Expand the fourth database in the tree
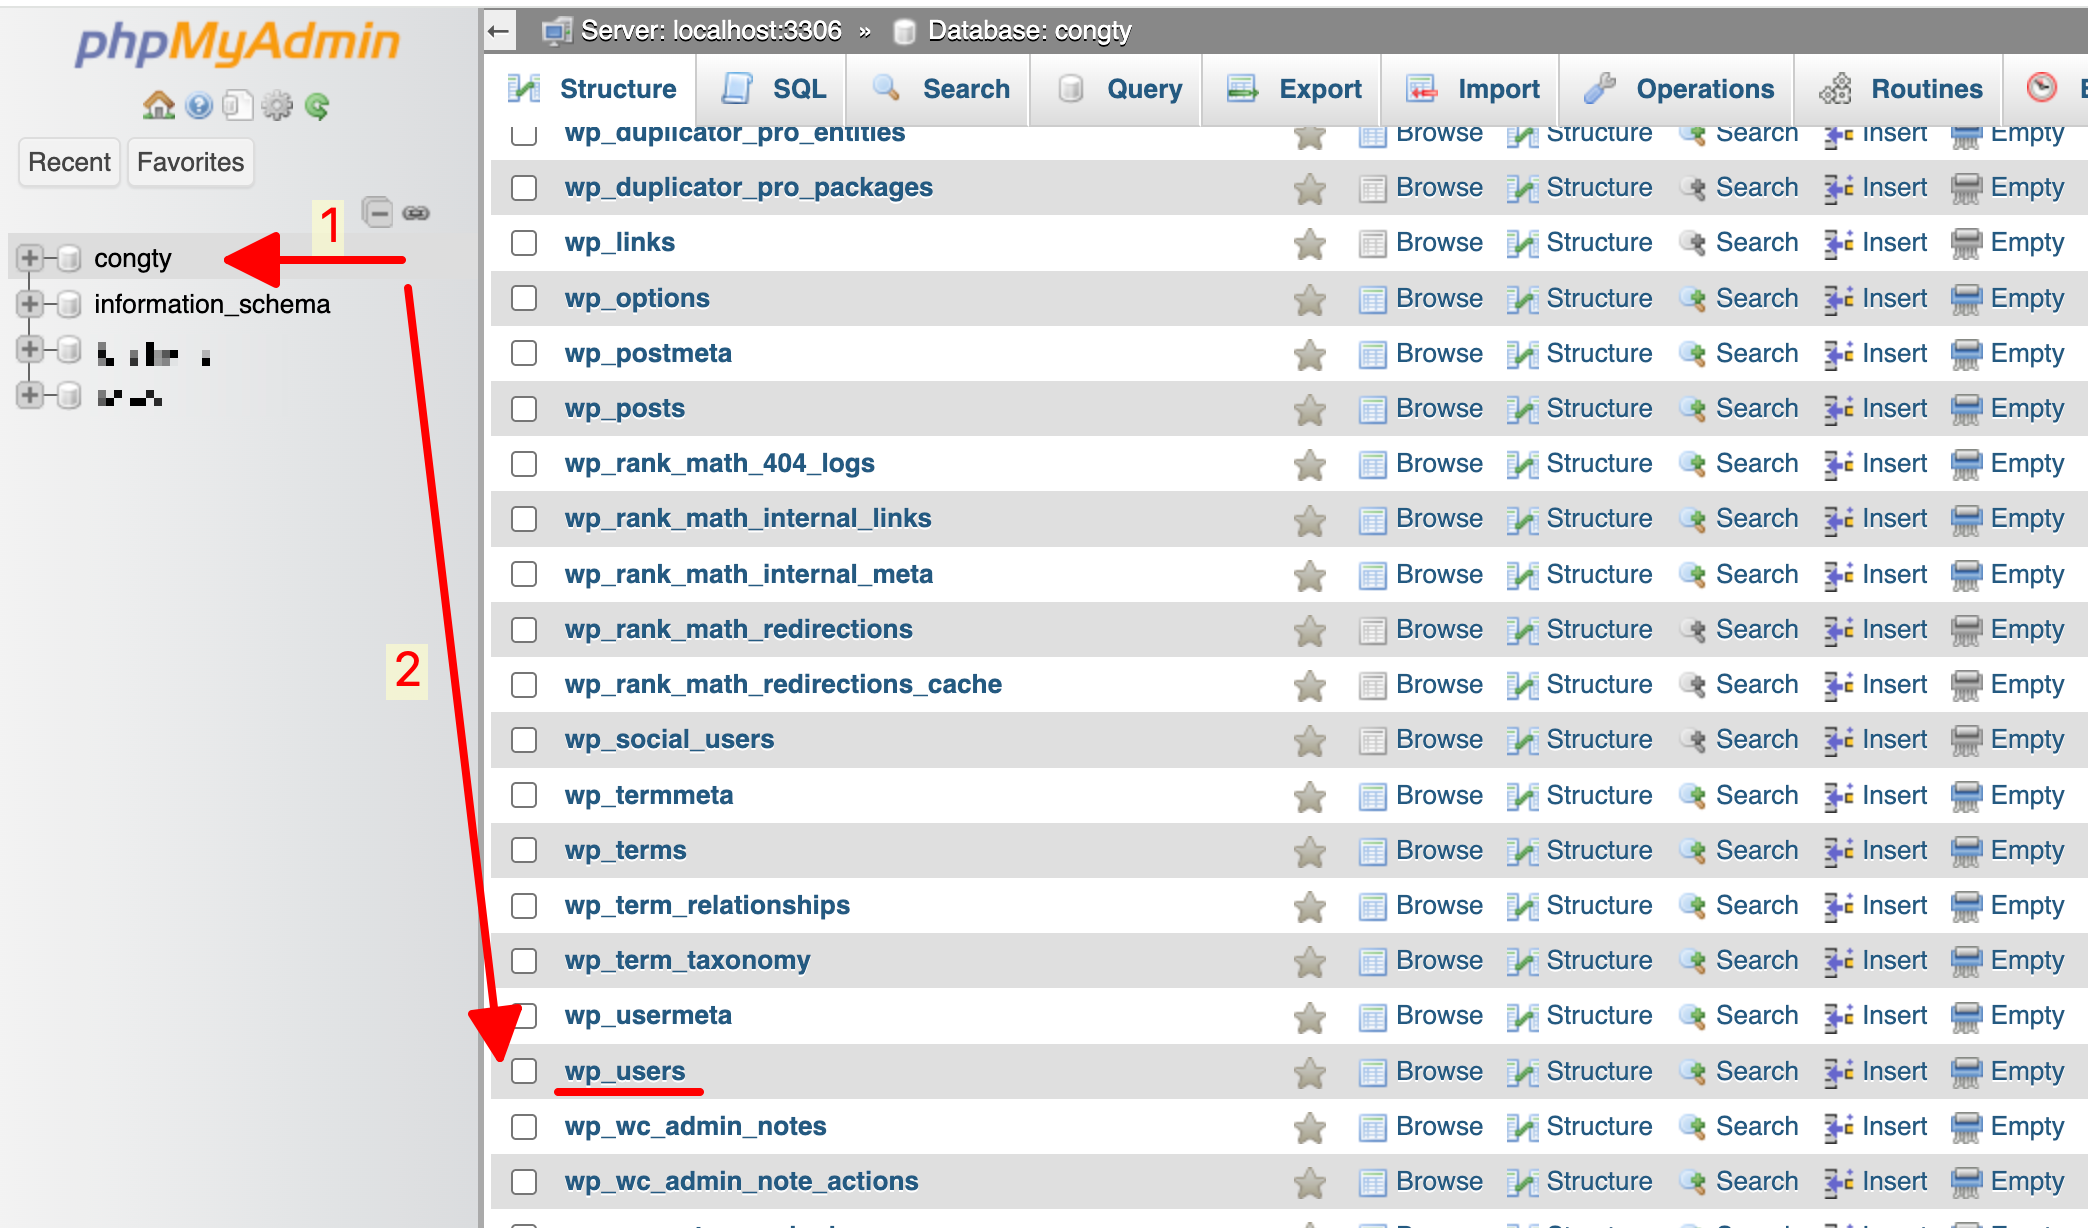 pos(30,395)
